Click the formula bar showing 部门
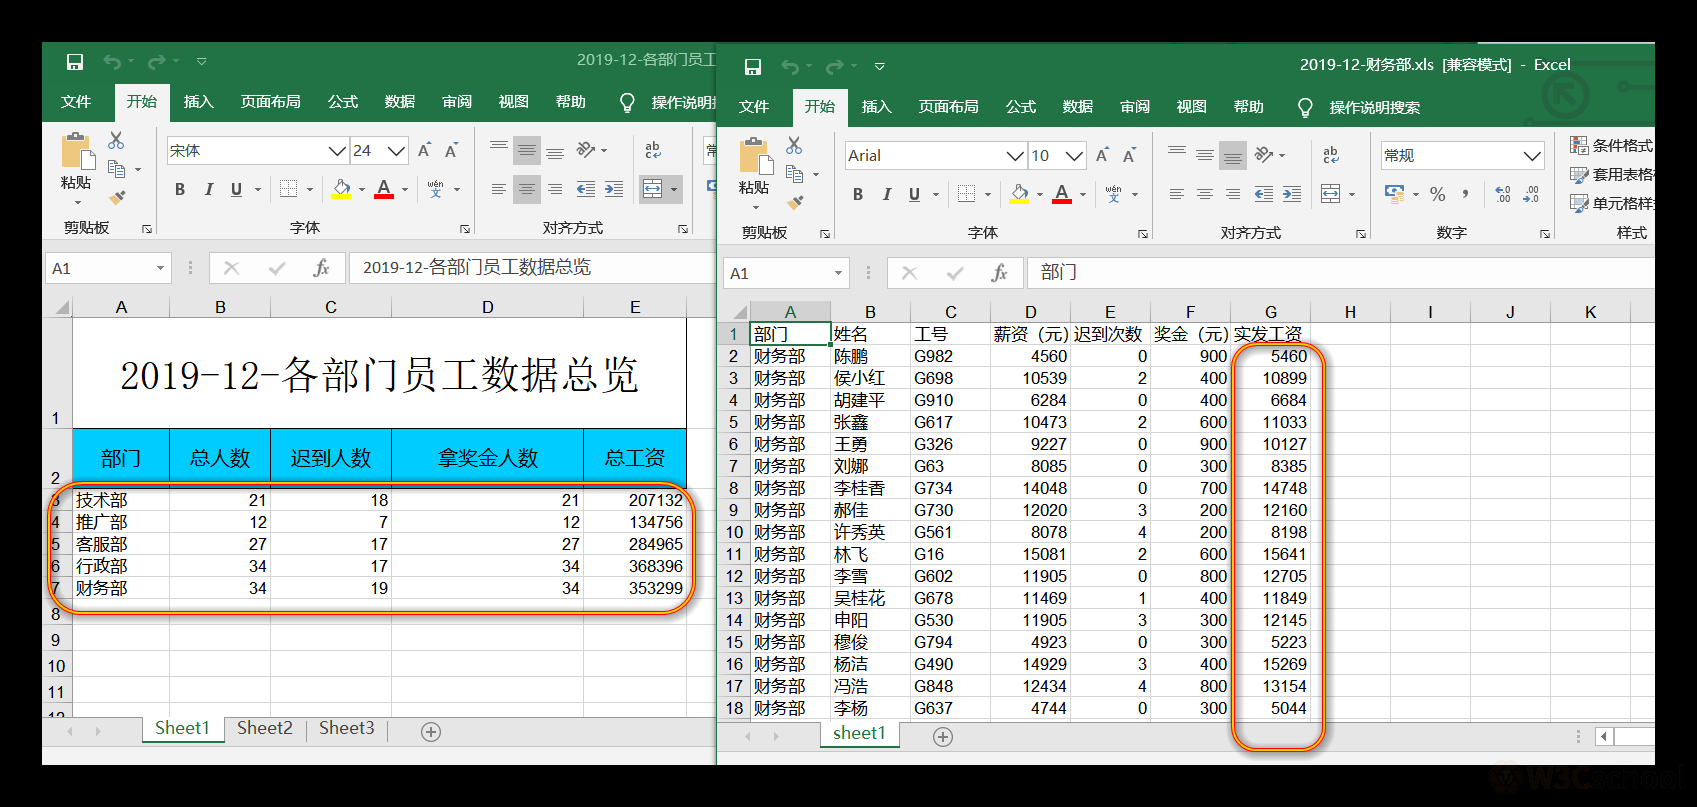 point(1341,273)
